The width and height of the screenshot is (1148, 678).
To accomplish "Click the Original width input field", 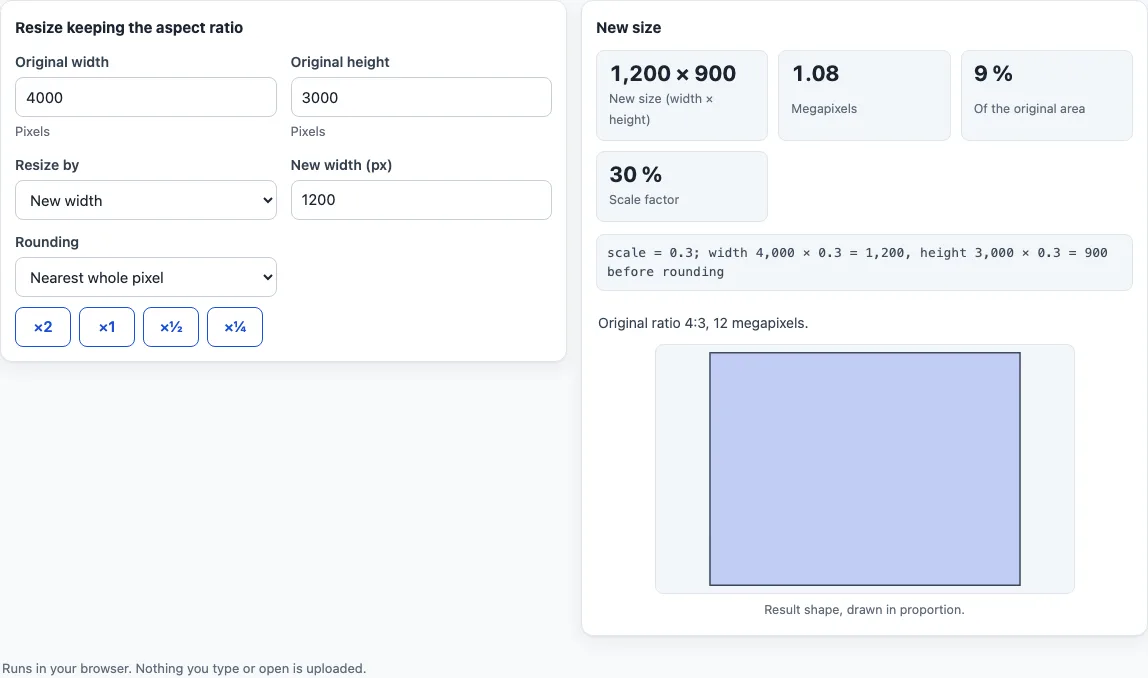I will pyautogui.click(x=146, y=97).
